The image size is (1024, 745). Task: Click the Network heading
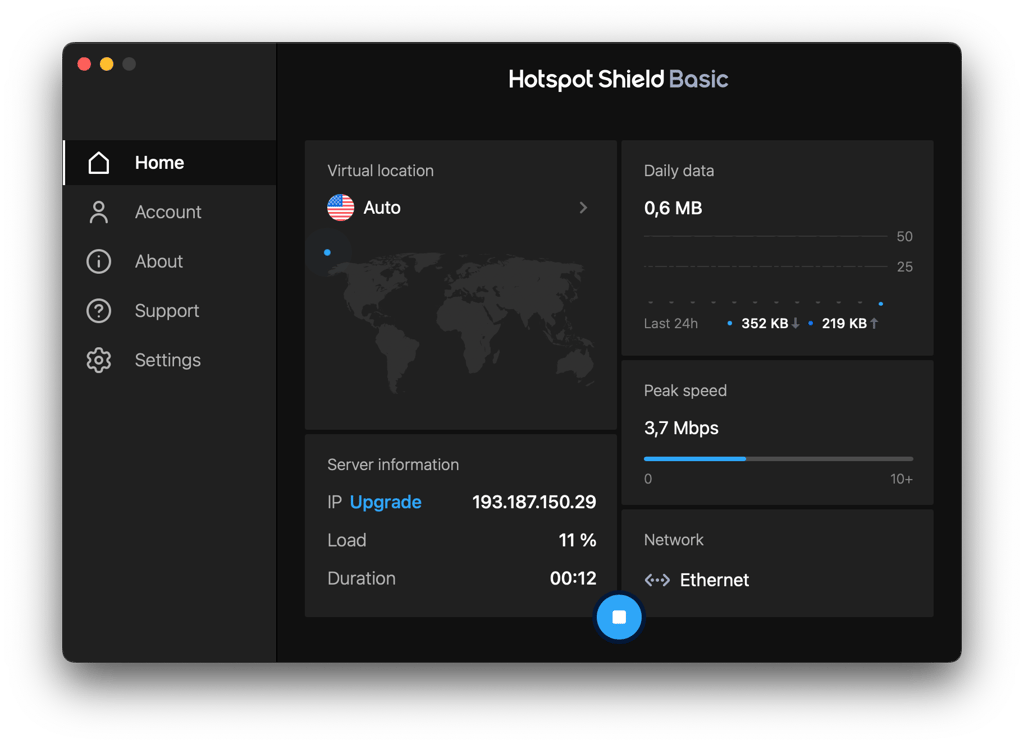(x=673, y=539)
